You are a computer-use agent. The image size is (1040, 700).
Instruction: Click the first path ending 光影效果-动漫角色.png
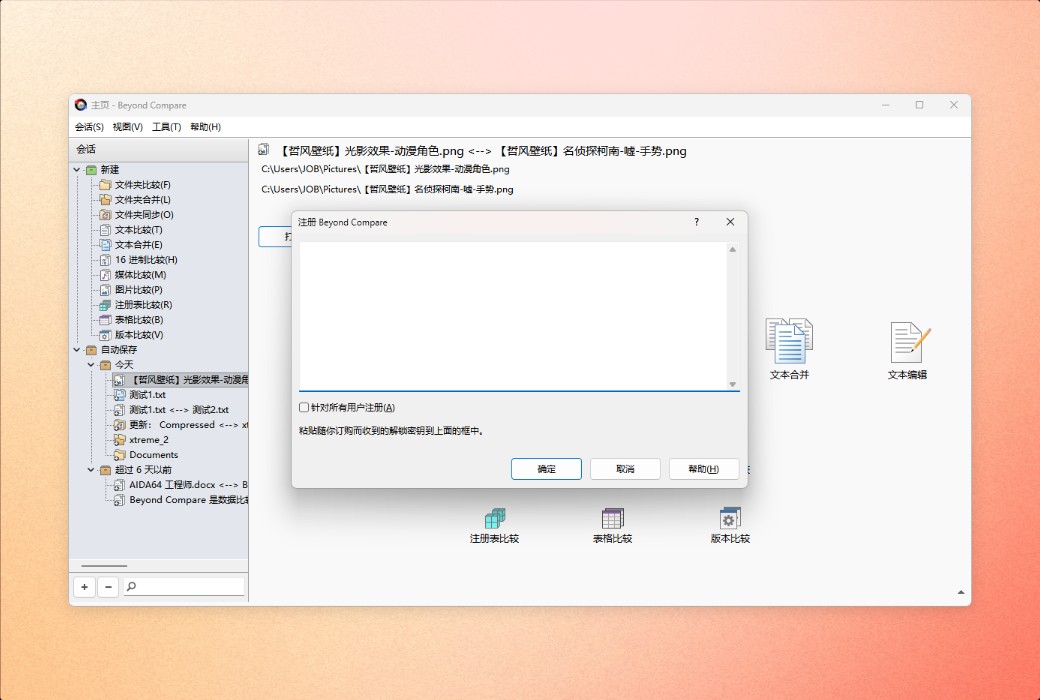pos(385,169)
